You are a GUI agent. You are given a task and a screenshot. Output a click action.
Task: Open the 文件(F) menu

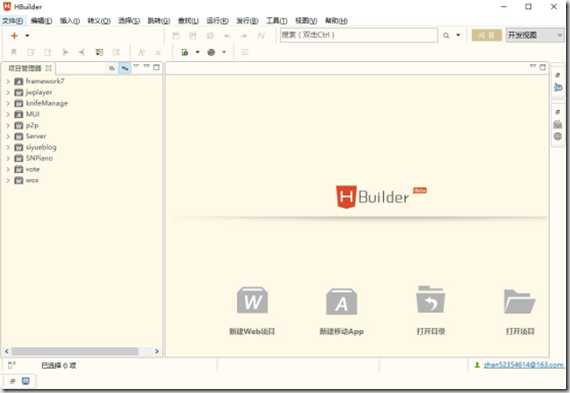tap(13, 21)
